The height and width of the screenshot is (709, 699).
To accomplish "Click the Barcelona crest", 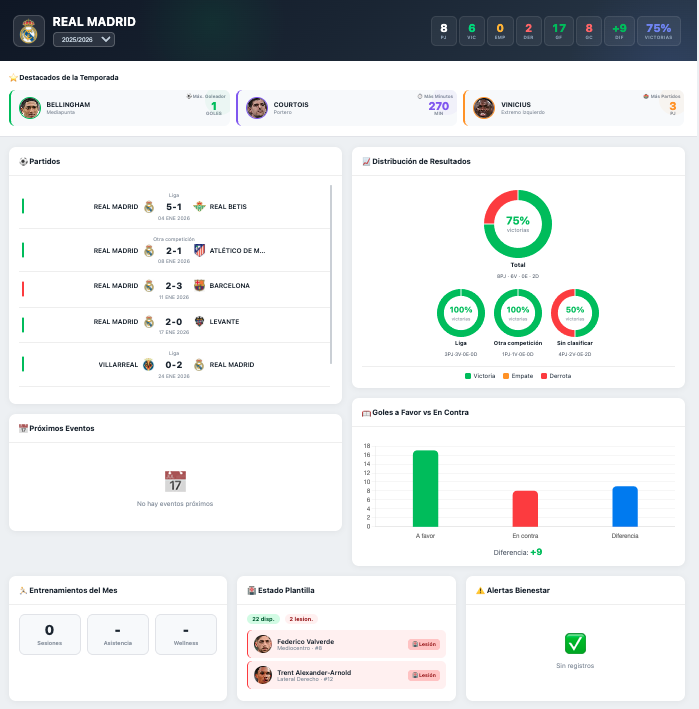I will click(199, 285).
